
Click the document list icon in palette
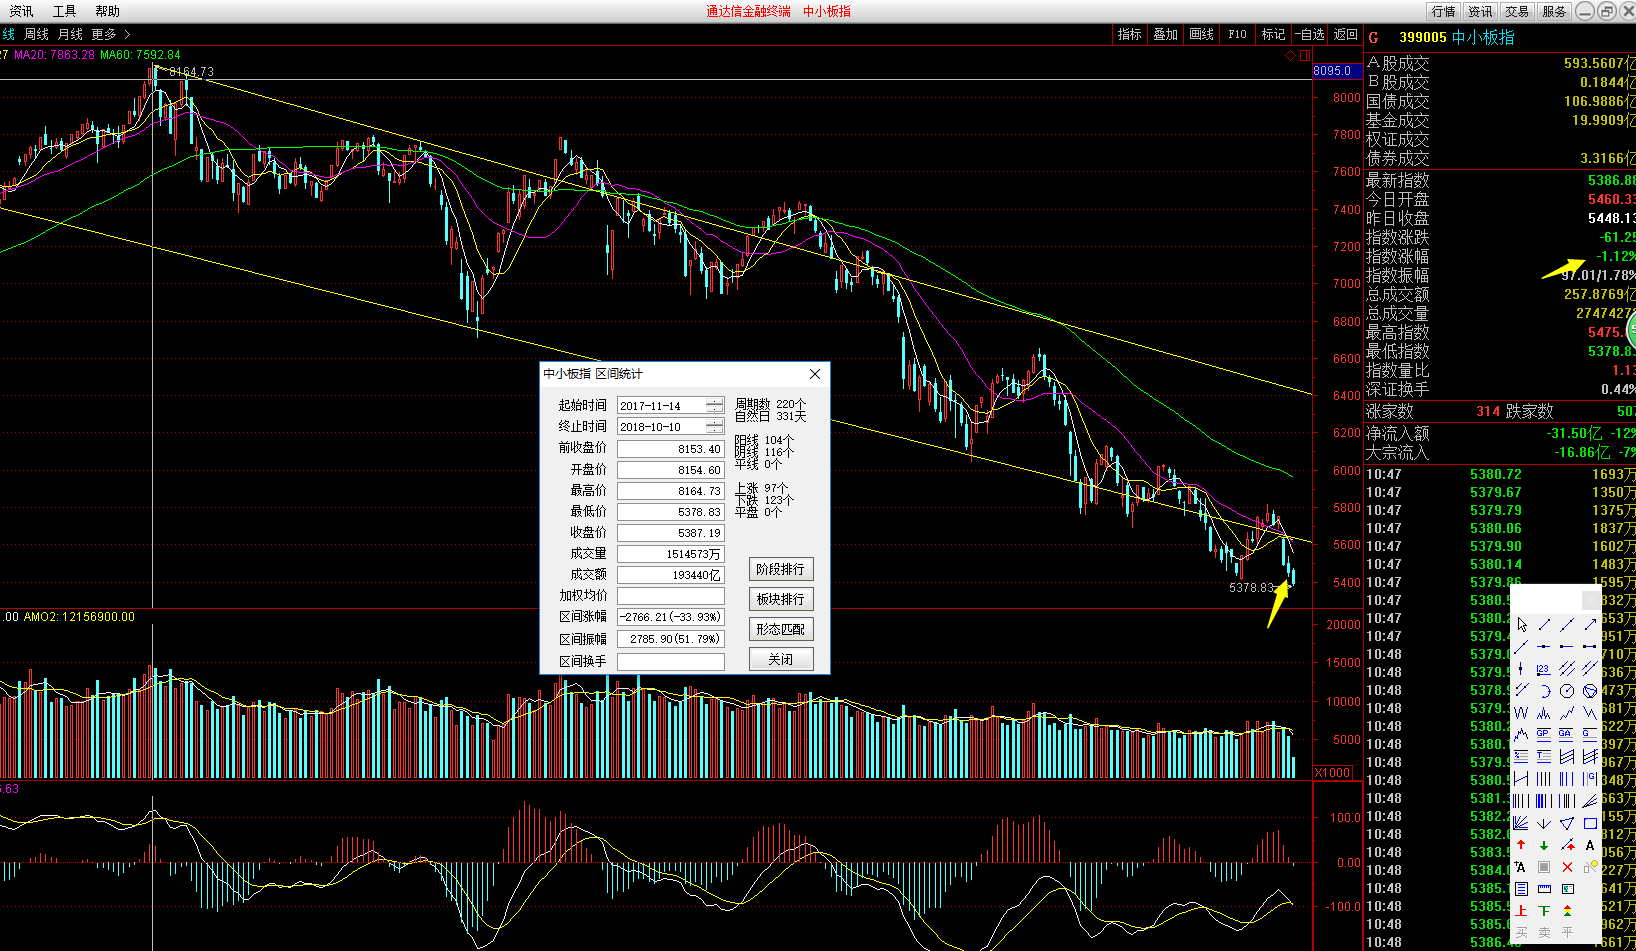(1521, 888)
